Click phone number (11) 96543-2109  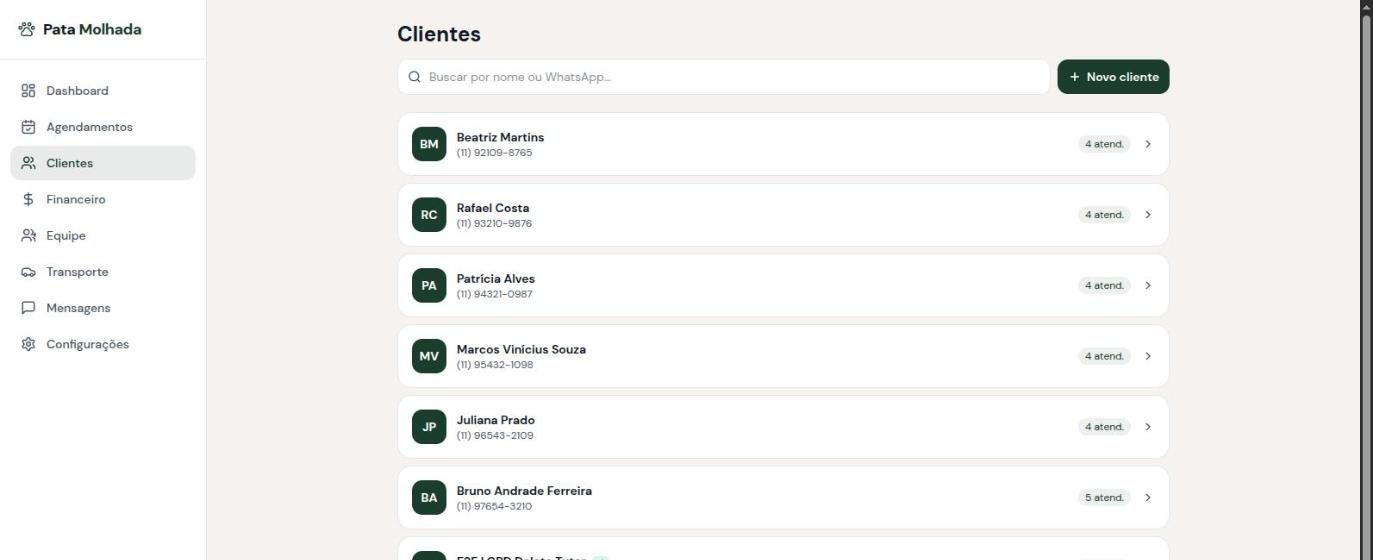point(495,436)
